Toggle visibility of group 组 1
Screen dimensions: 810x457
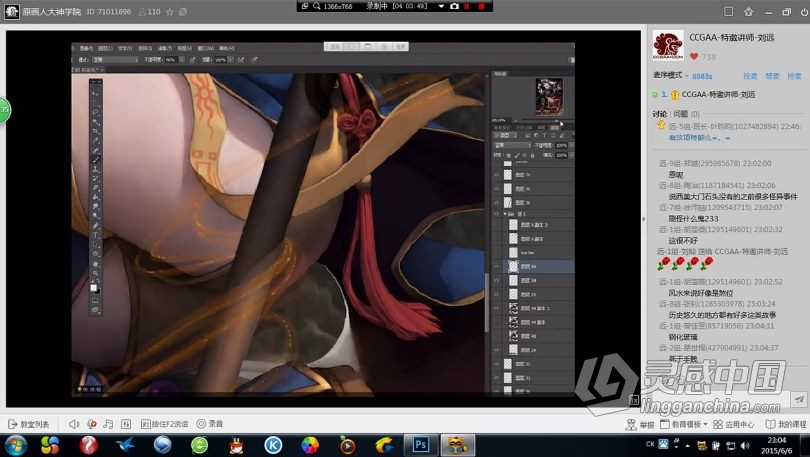click(x=496, y=213)
